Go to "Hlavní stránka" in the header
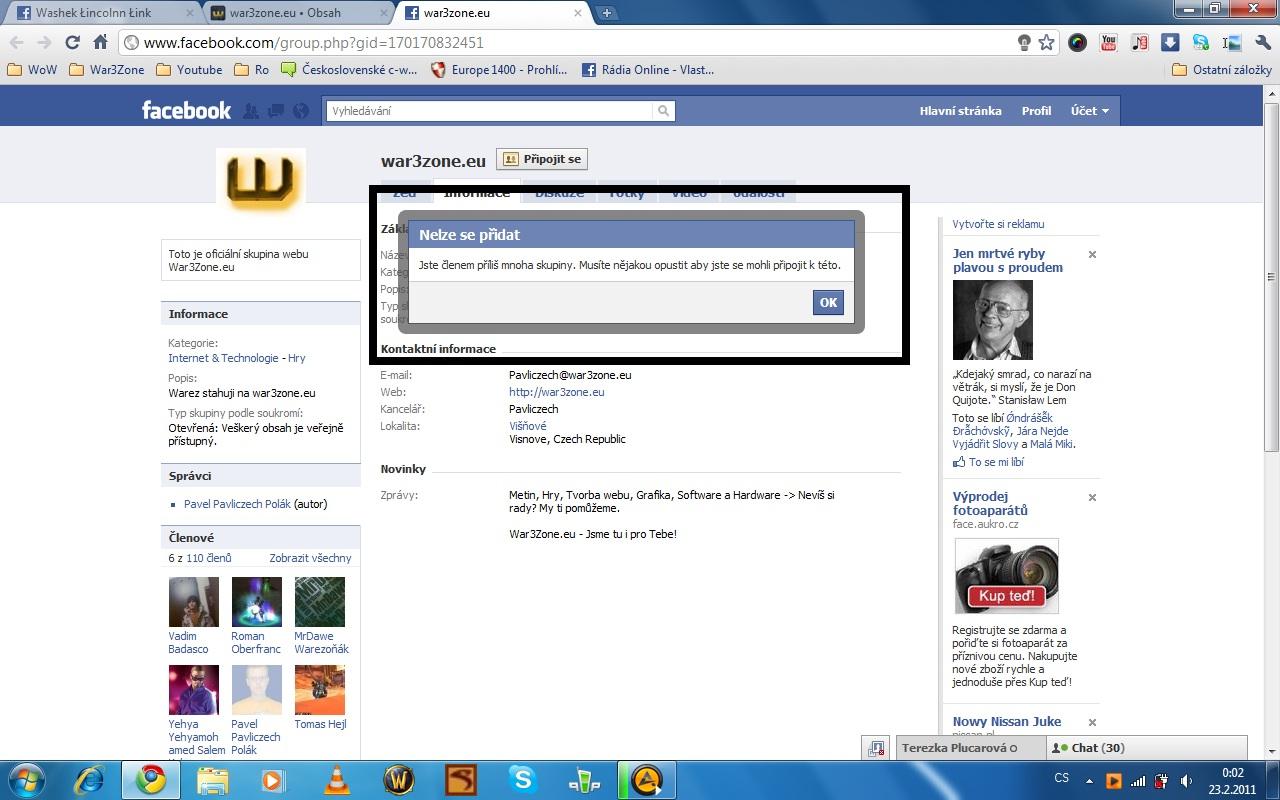This screenshot has width=1280, height=800. [960, 111]
